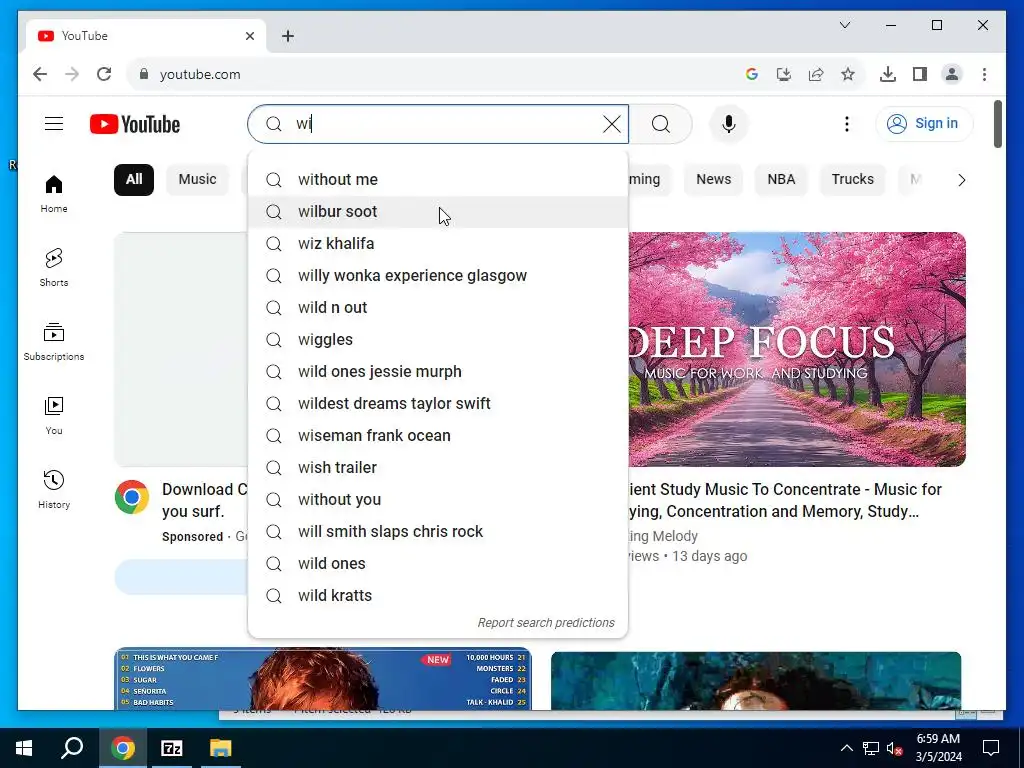Click the magnifier search button next to search box
The height and width of the screenshot is (768, 1024).
[x=660, y=124]
